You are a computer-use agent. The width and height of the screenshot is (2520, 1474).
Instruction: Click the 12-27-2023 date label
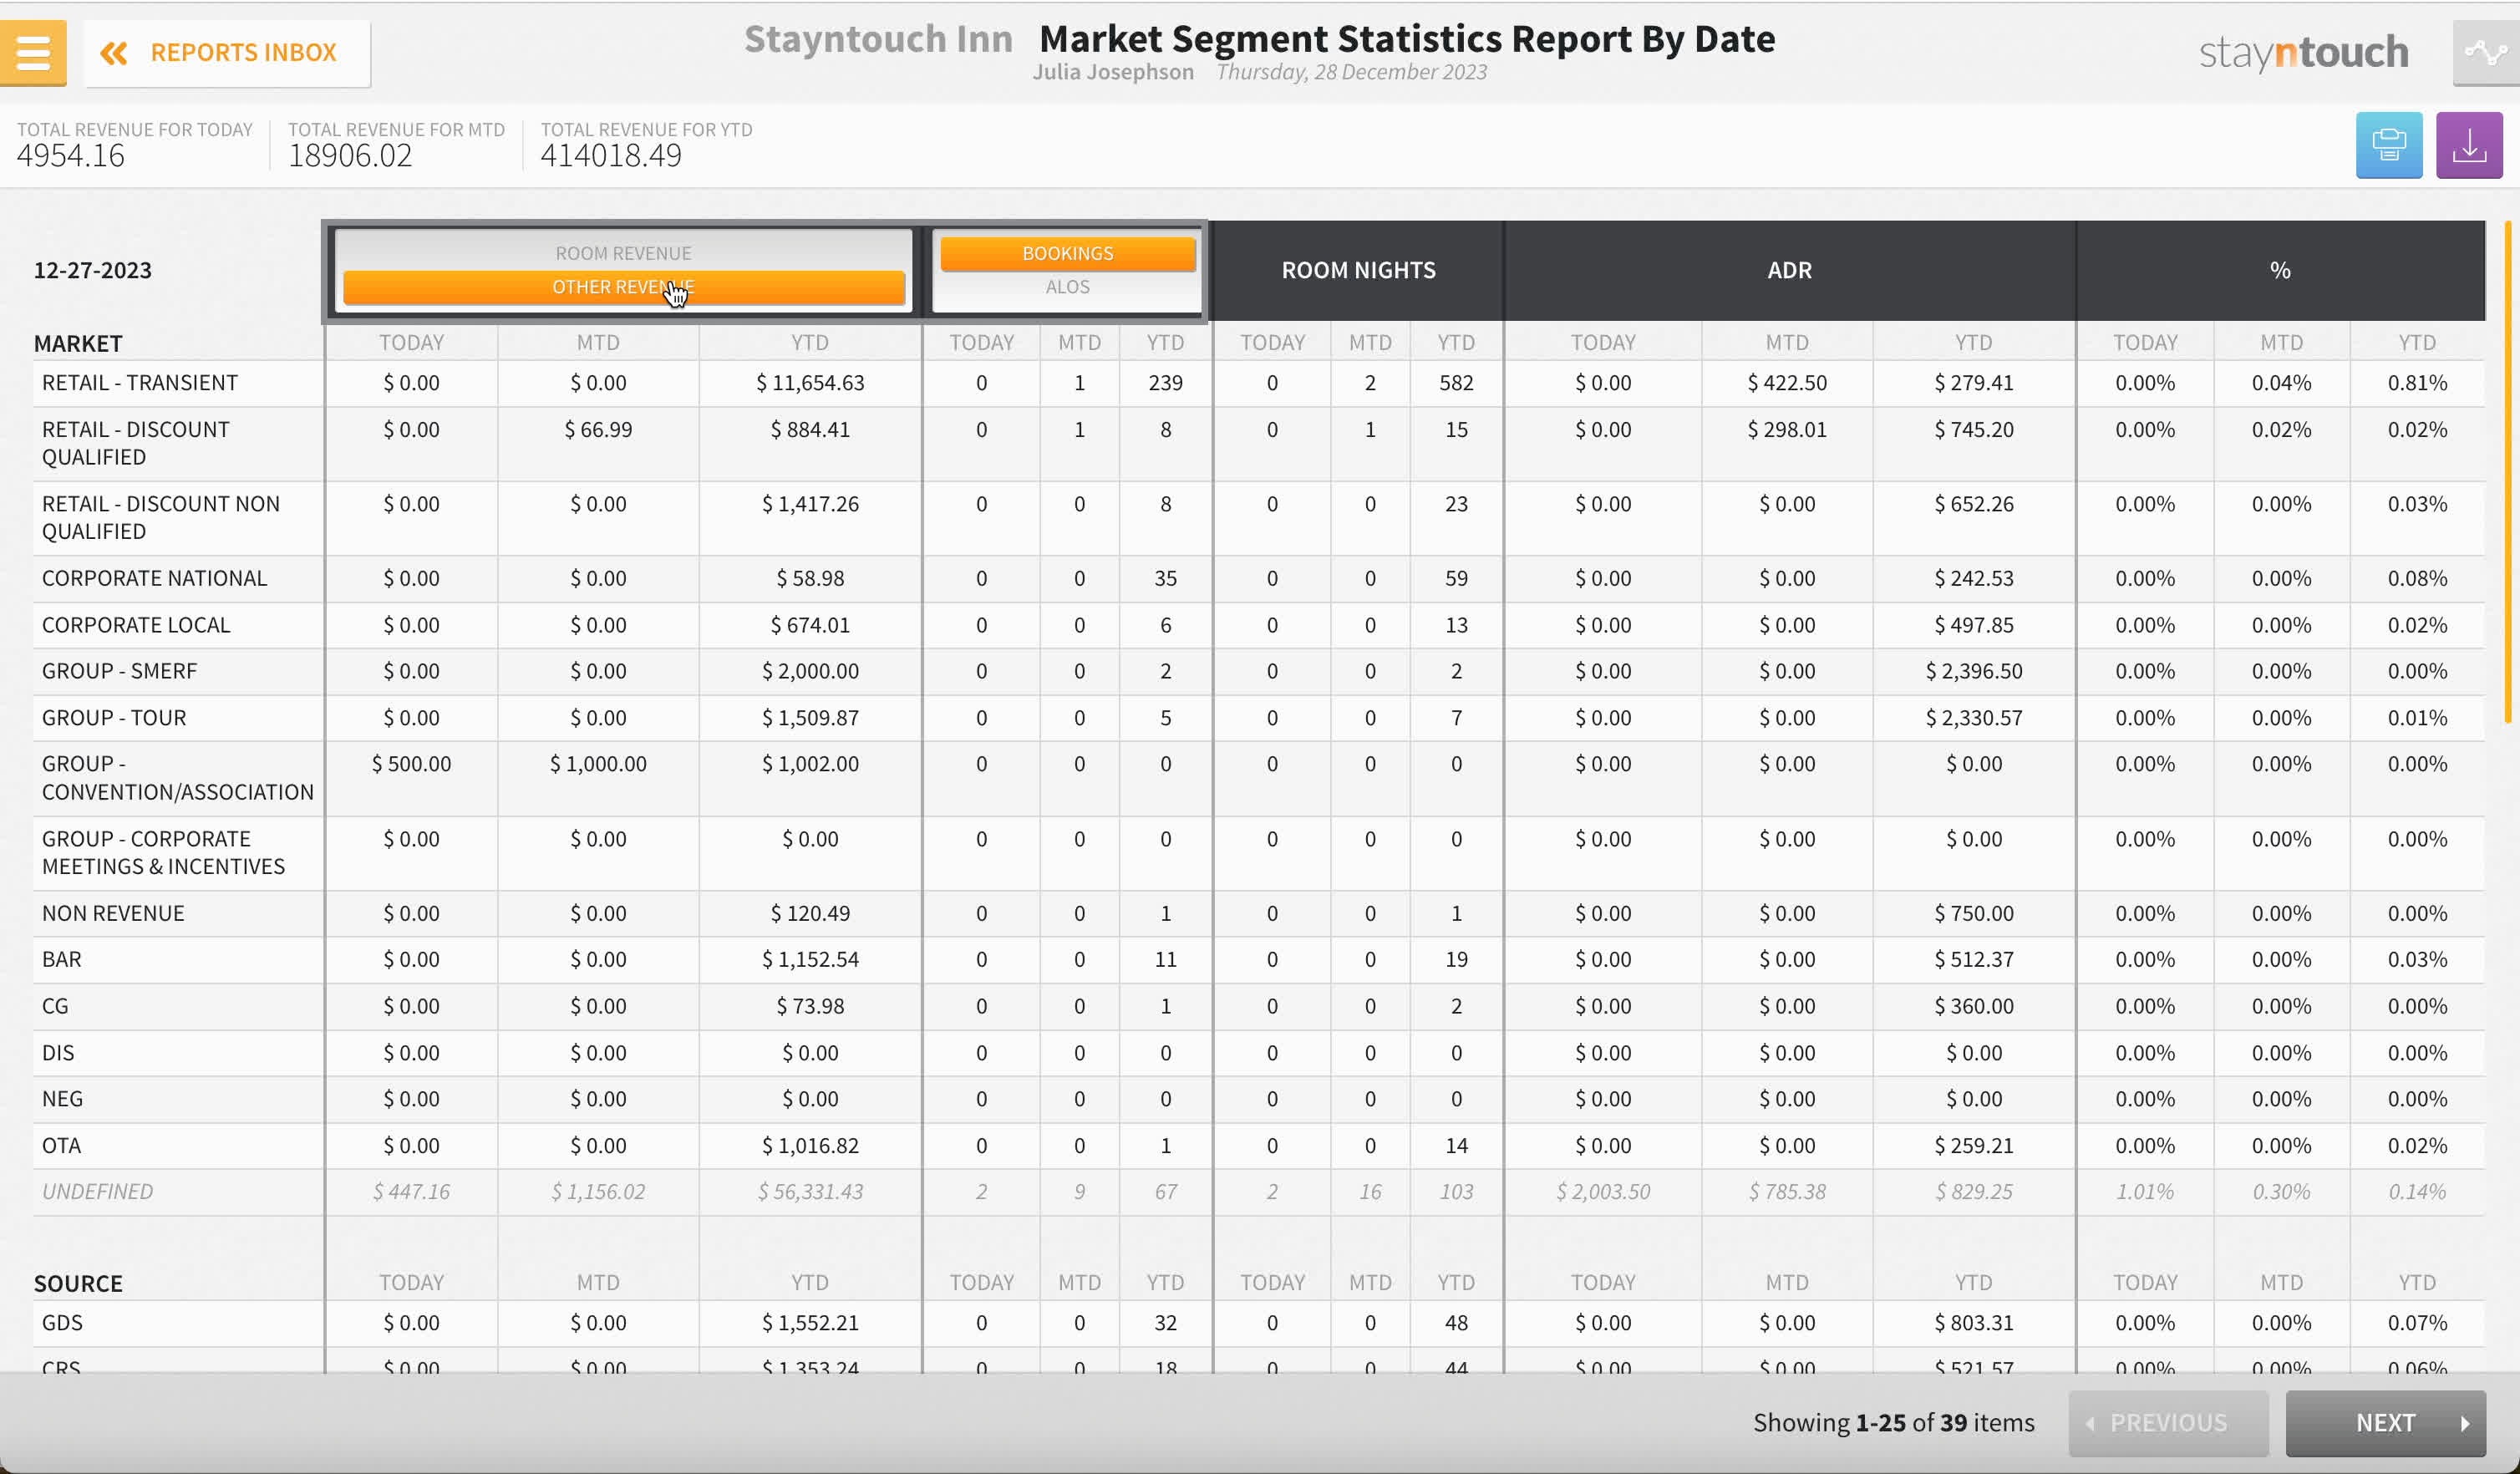coord(93,270)
